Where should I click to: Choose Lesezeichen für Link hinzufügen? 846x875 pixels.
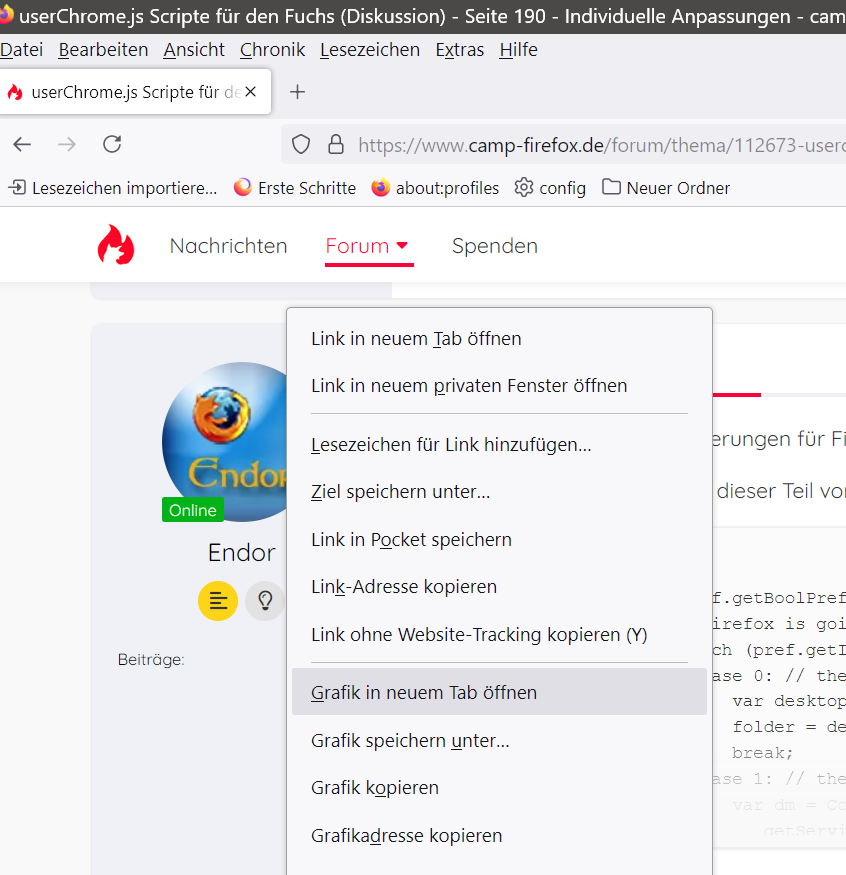coord(499,445)
